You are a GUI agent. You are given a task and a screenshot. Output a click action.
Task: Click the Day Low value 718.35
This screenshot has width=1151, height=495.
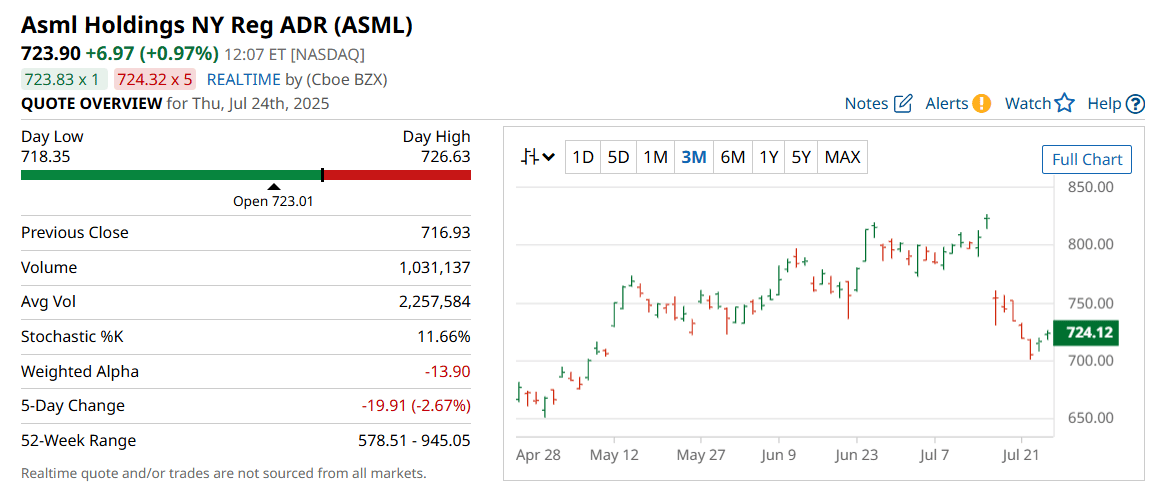point(46,156)
